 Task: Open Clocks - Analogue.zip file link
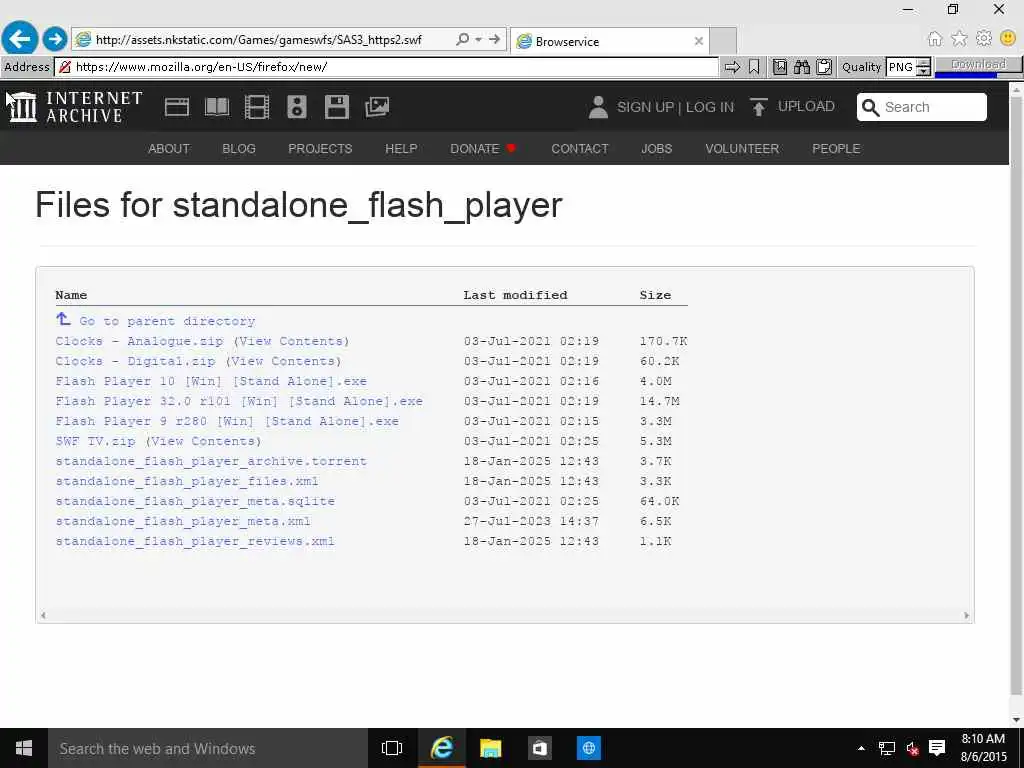coord(139,341)
